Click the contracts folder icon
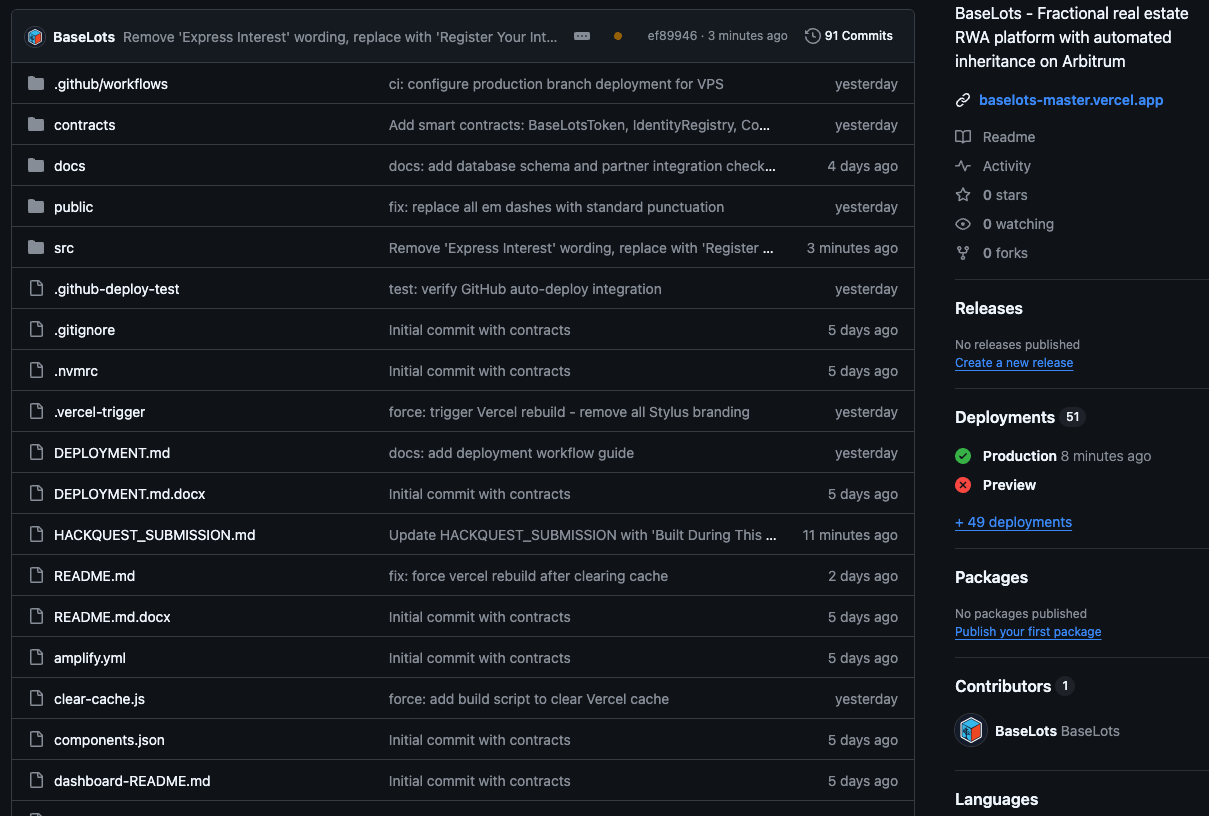 click(x=37, y=125)
